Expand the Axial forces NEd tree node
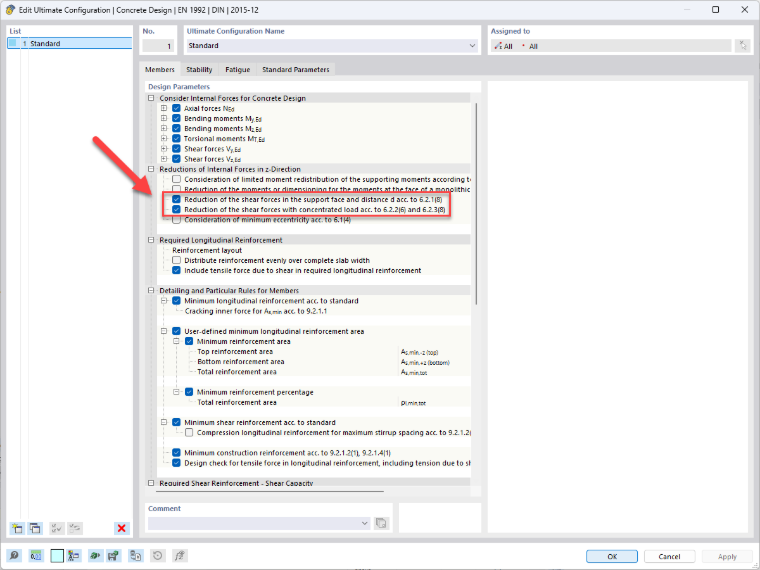 tap(164, 108)
